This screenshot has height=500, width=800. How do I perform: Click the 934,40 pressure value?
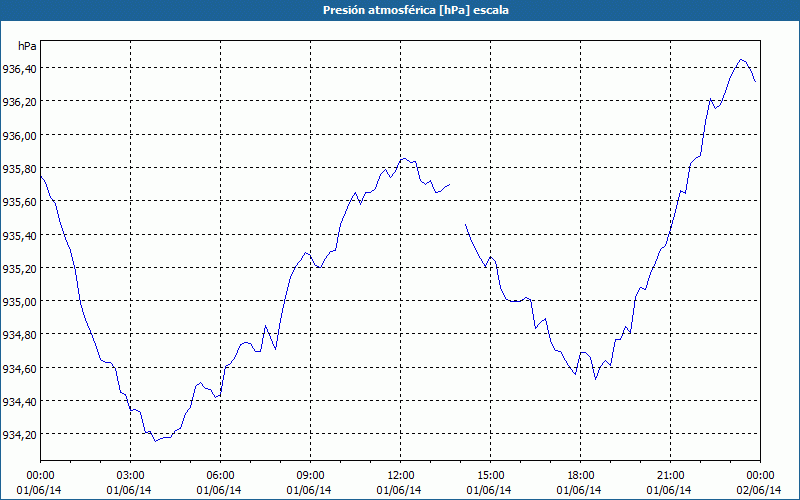(x=19, y=402)
